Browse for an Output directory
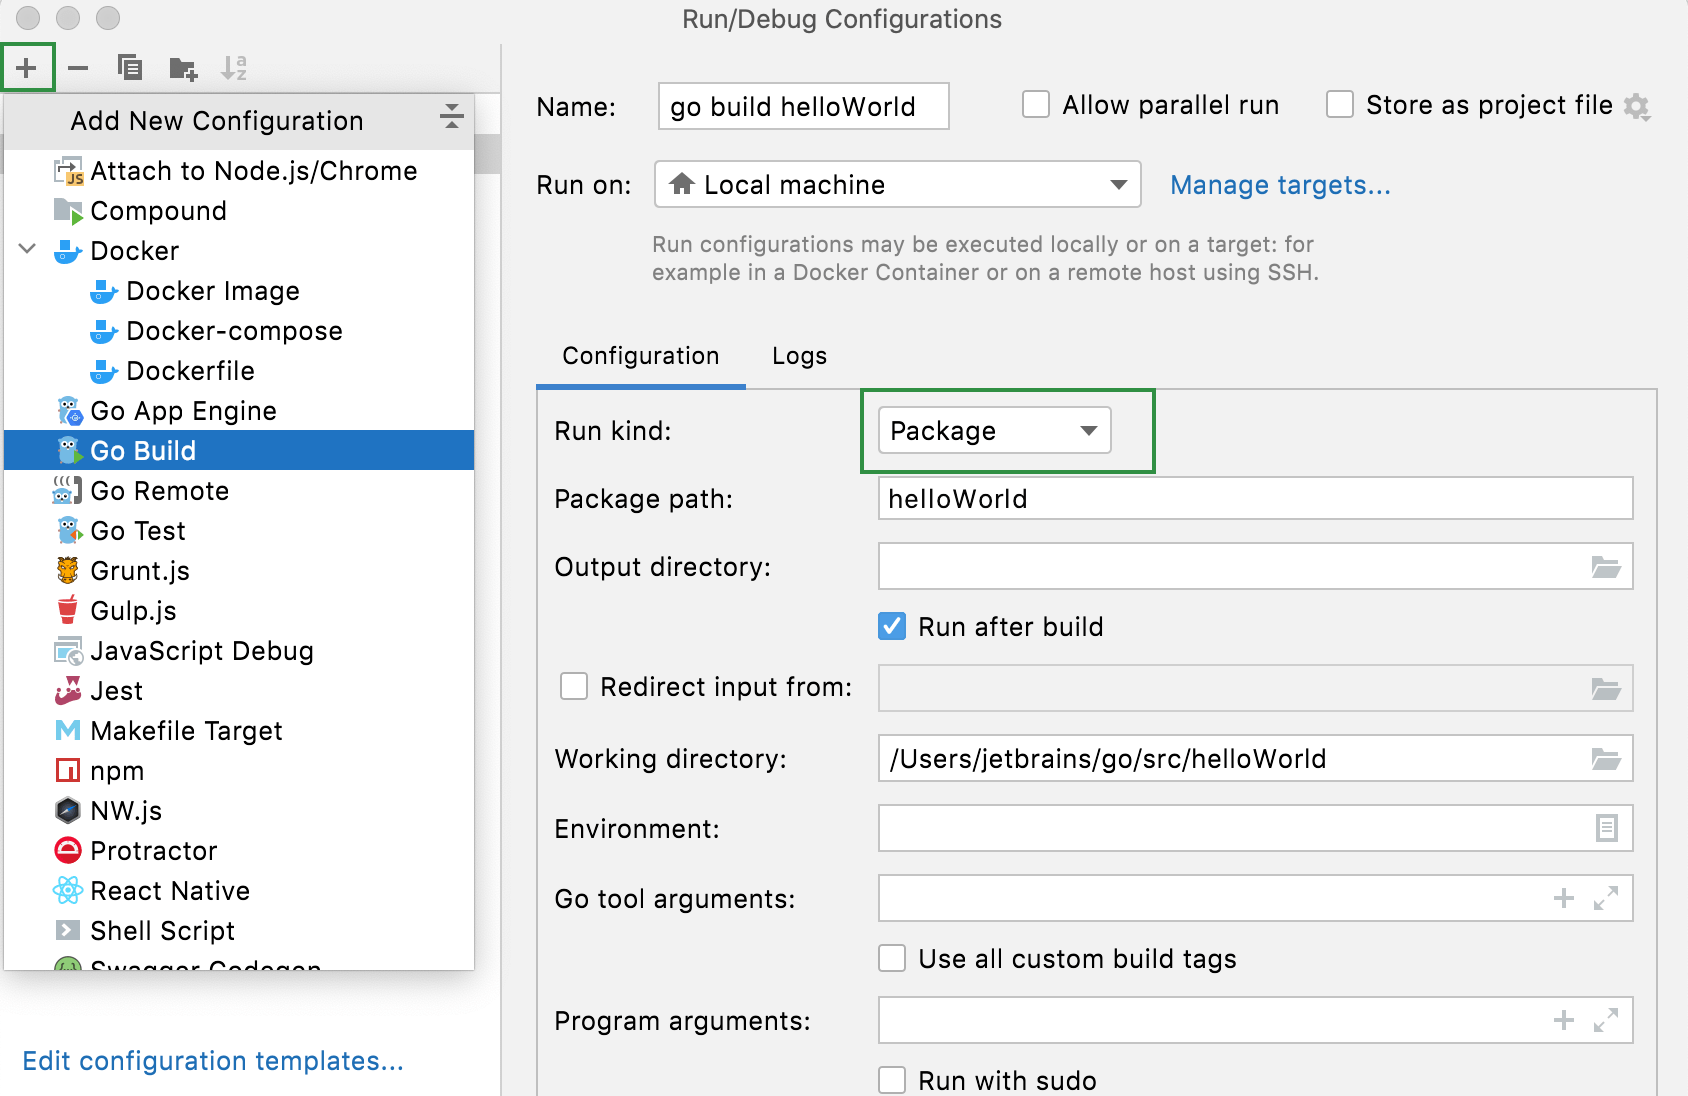1688x1096 pixels. pyautogui.click(x=1605, y=566)
